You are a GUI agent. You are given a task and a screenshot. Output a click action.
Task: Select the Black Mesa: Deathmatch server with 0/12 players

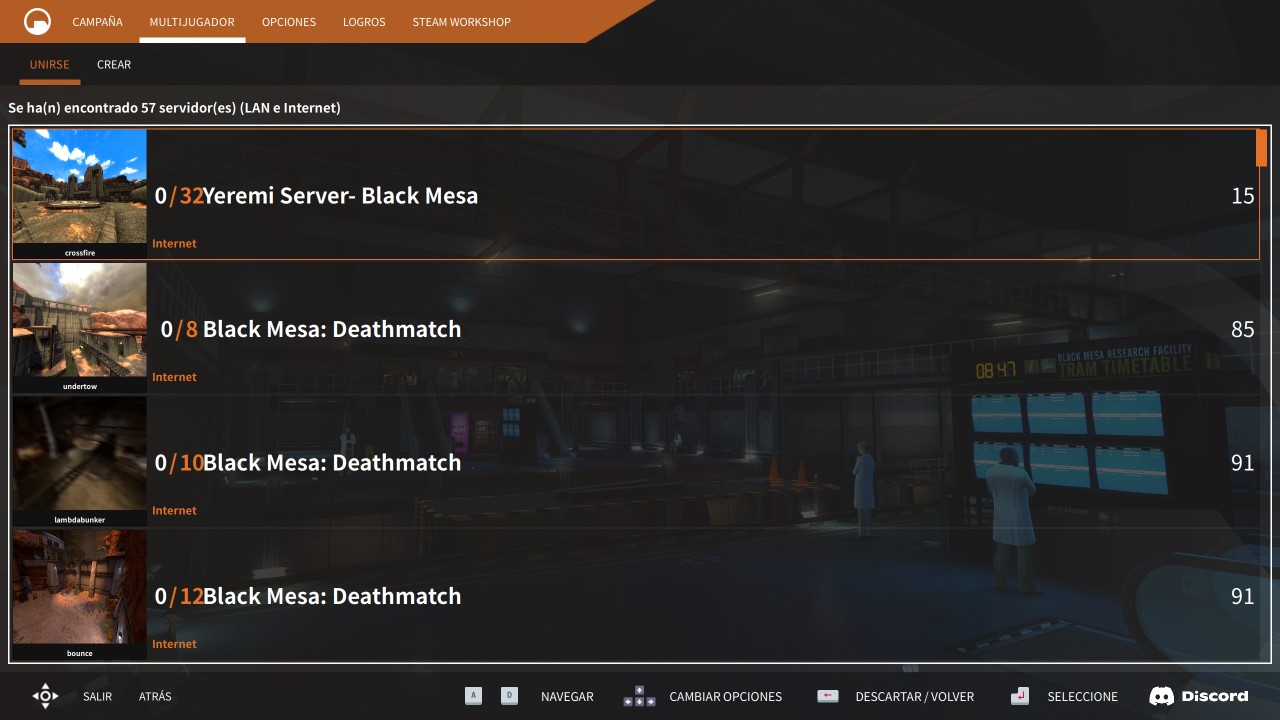click(x=636, y=595)
